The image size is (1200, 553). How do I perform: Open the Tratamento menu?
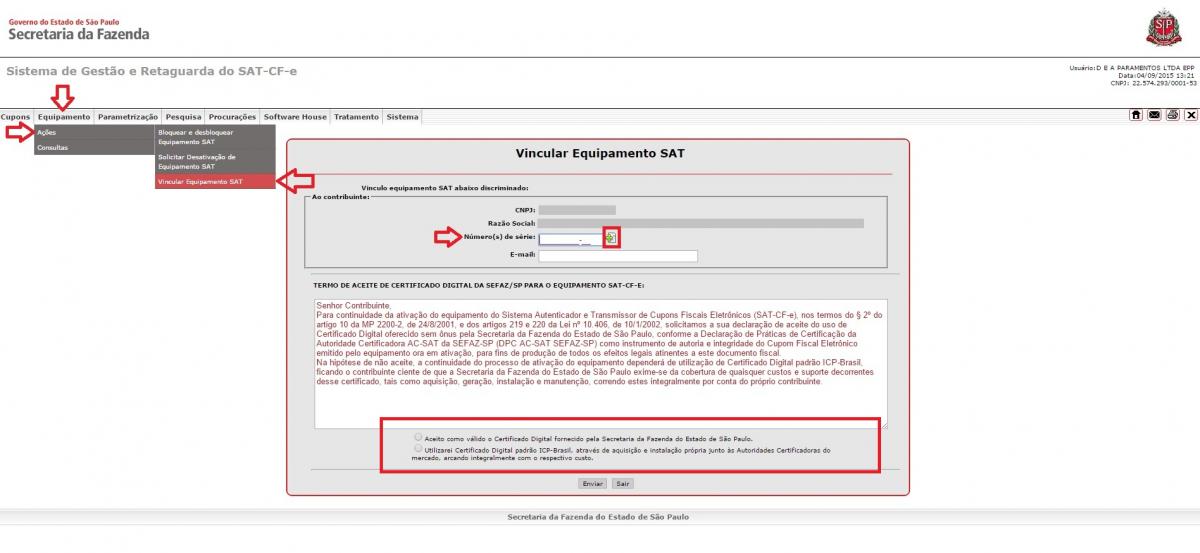[x=356, y=117]
